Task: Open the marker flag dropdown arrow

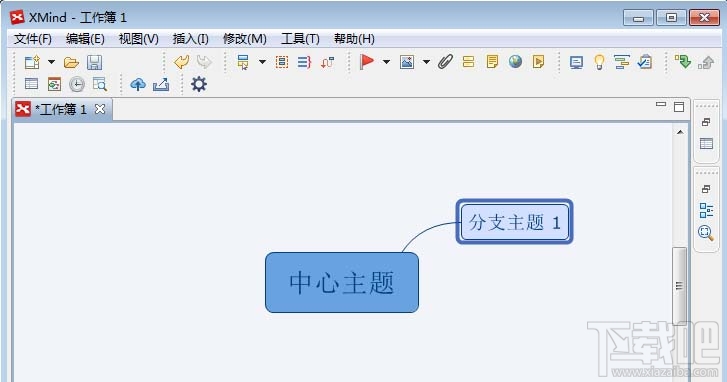Action: [386, 62]
